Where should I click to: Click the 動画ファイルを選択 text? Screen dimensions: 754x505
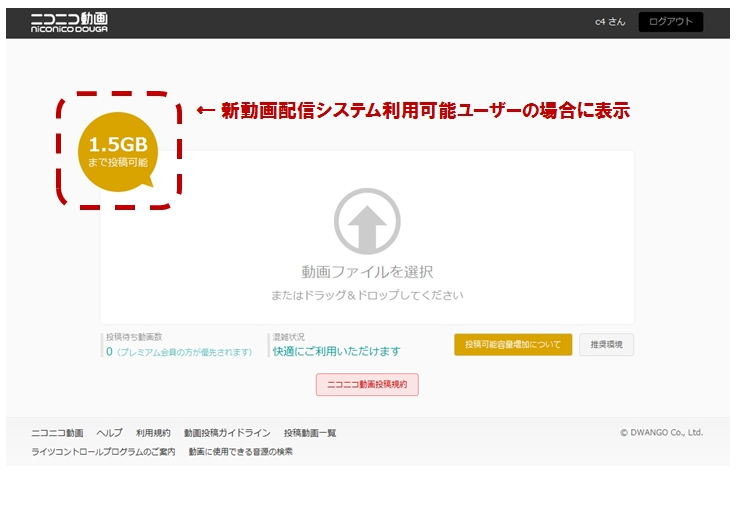(x=367, y=272)
